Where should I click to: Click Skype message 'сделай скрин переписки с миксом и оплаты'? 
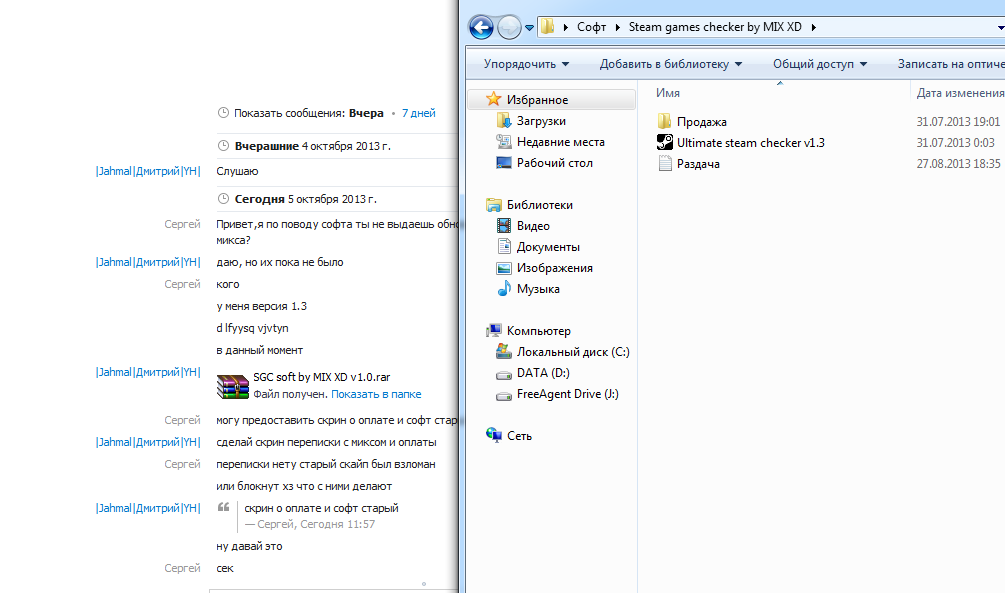tap(326, 442)
